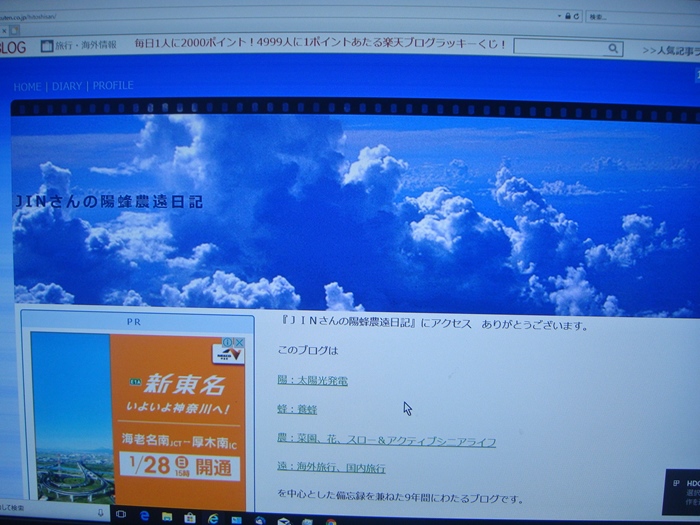The image size is (700, 525).
Task: Click the lock icon in address bar
Action: click(x=568, y=16)
